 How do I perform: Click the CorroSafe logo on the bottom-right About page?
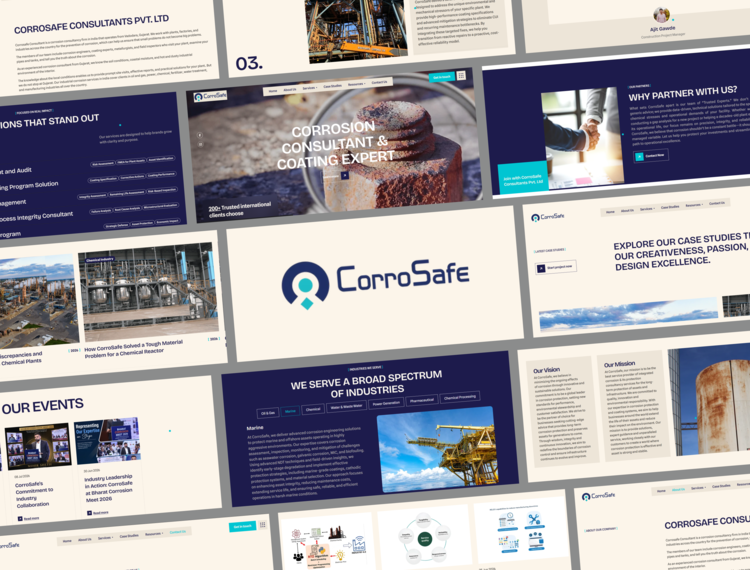[598, 496]
